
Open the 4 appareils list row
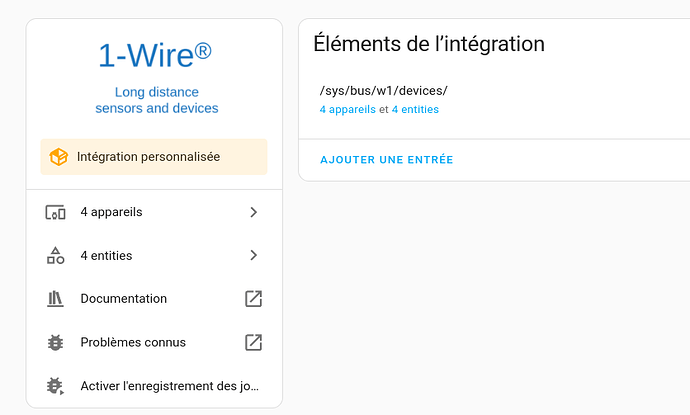point(154,212)
